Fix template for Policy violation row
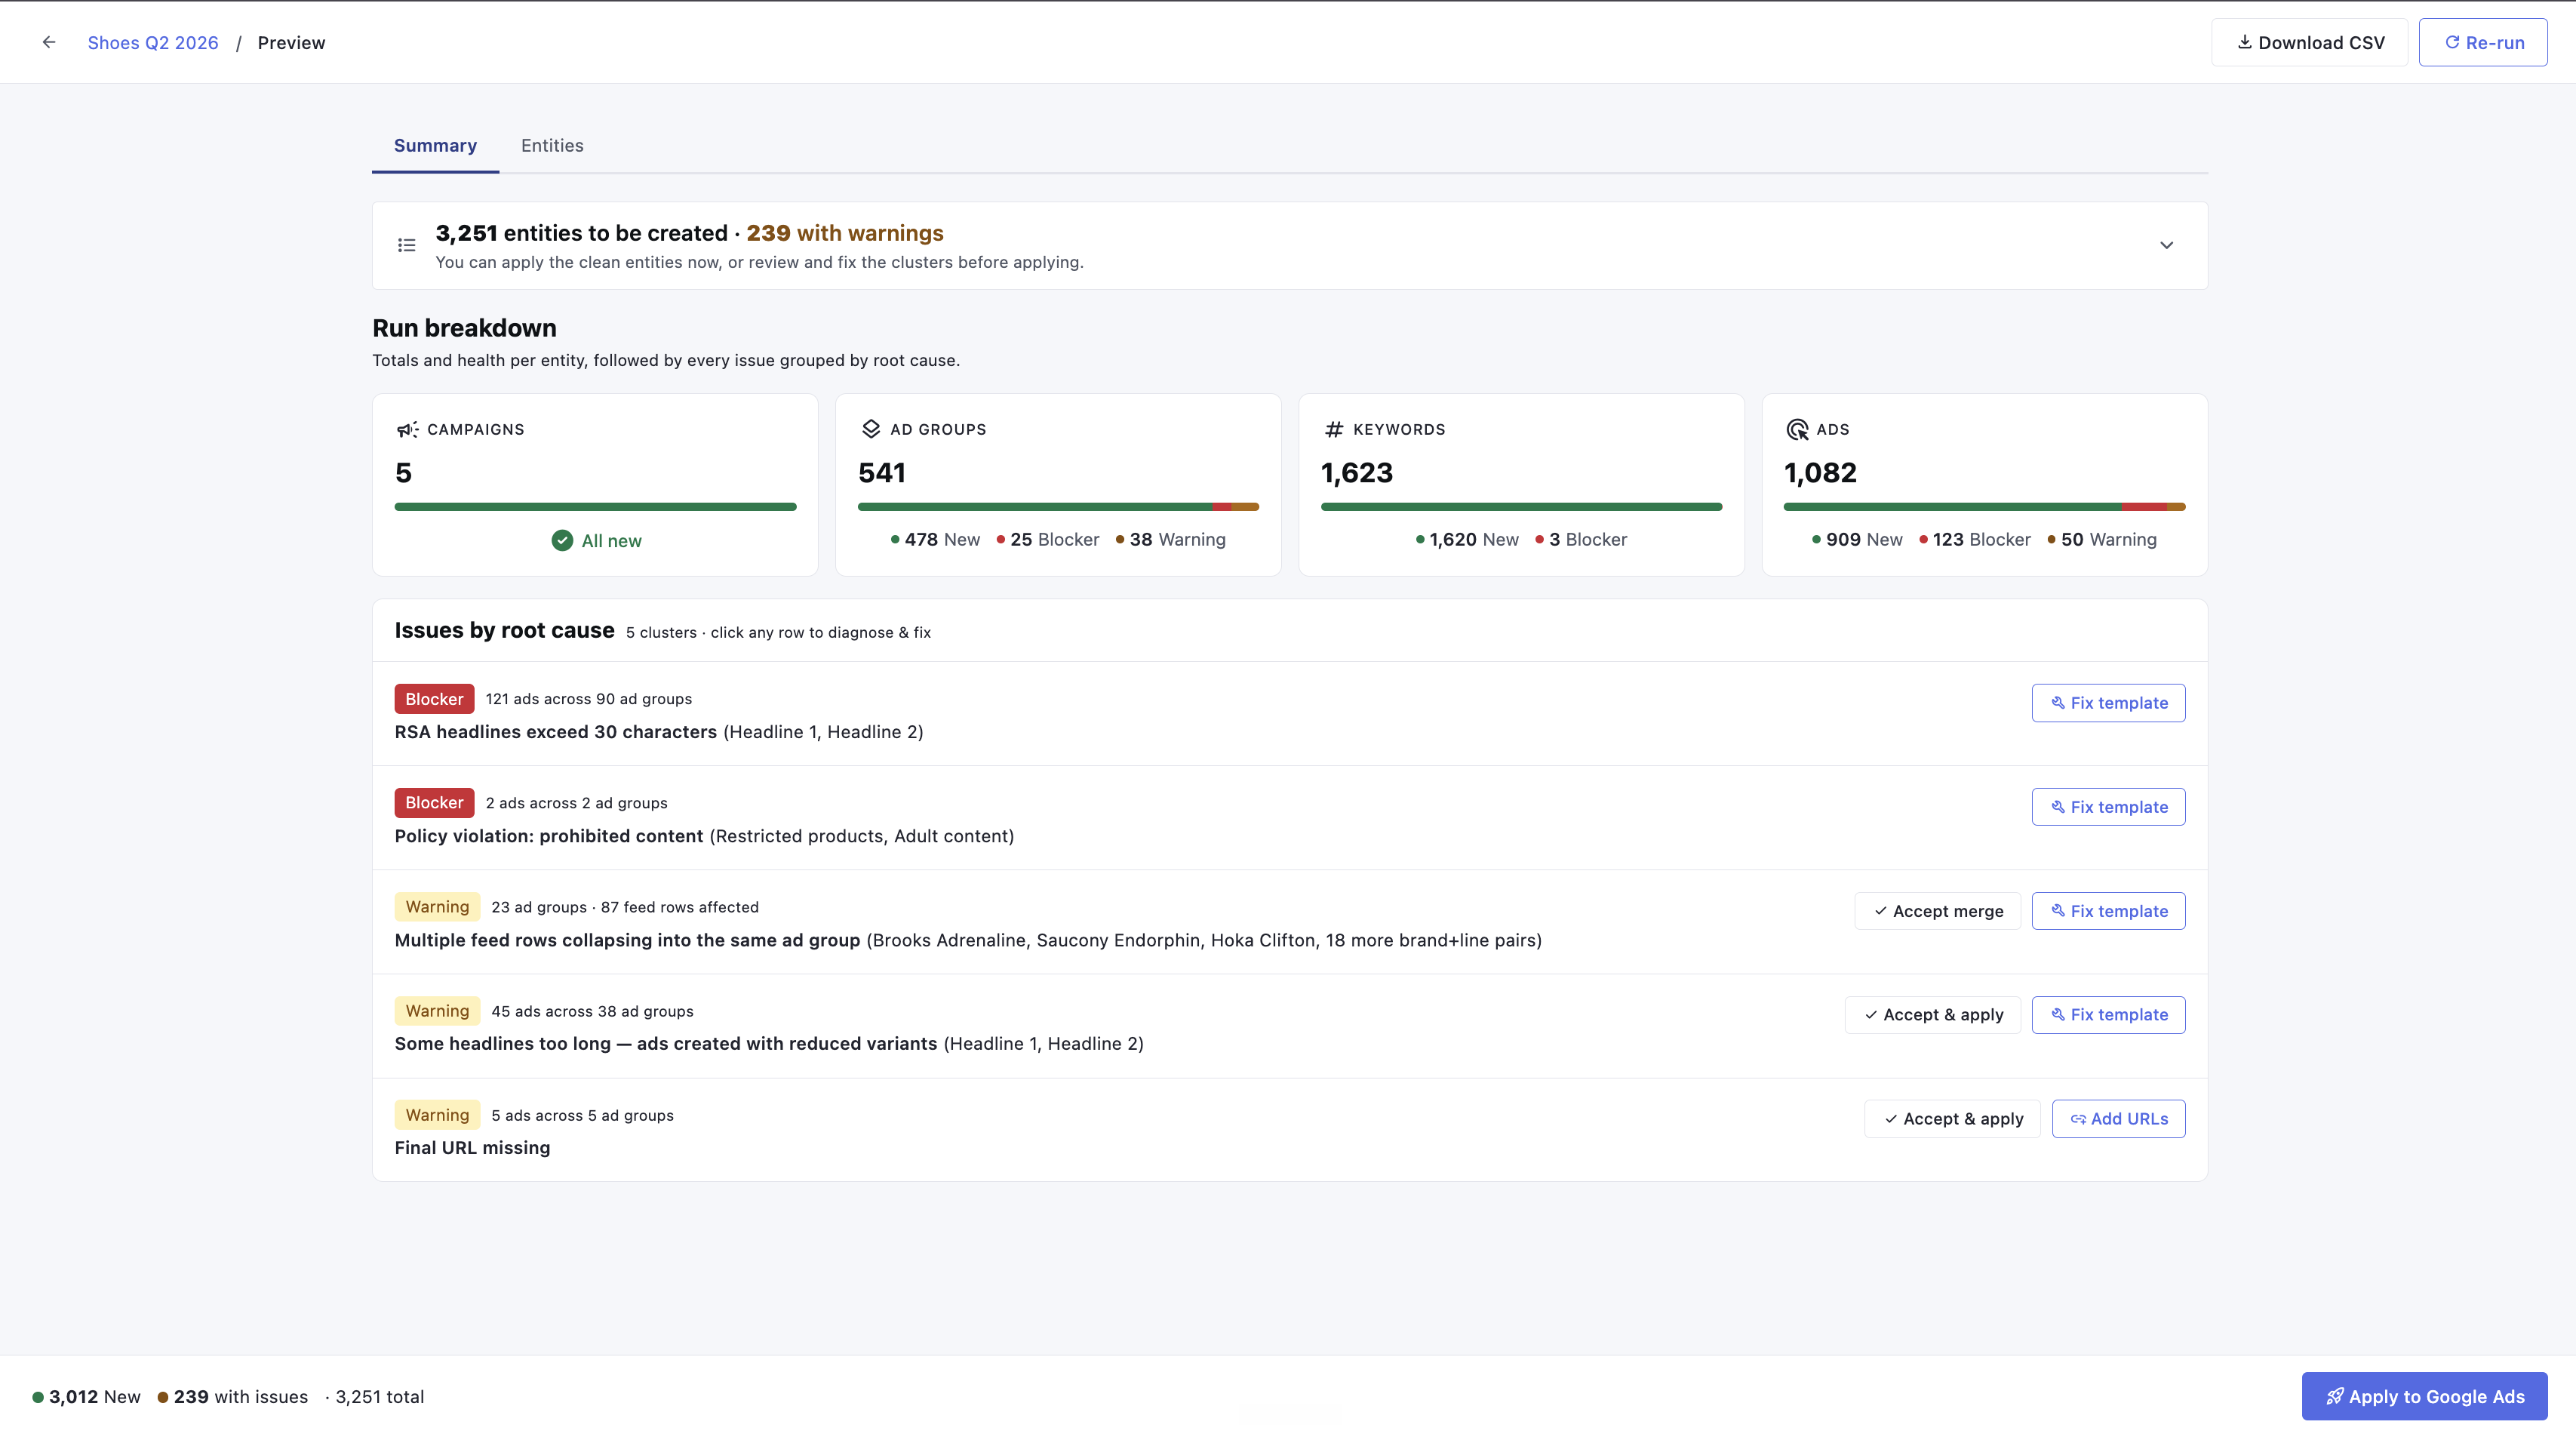2576x1437 pixels. [x=2108, y=807]
